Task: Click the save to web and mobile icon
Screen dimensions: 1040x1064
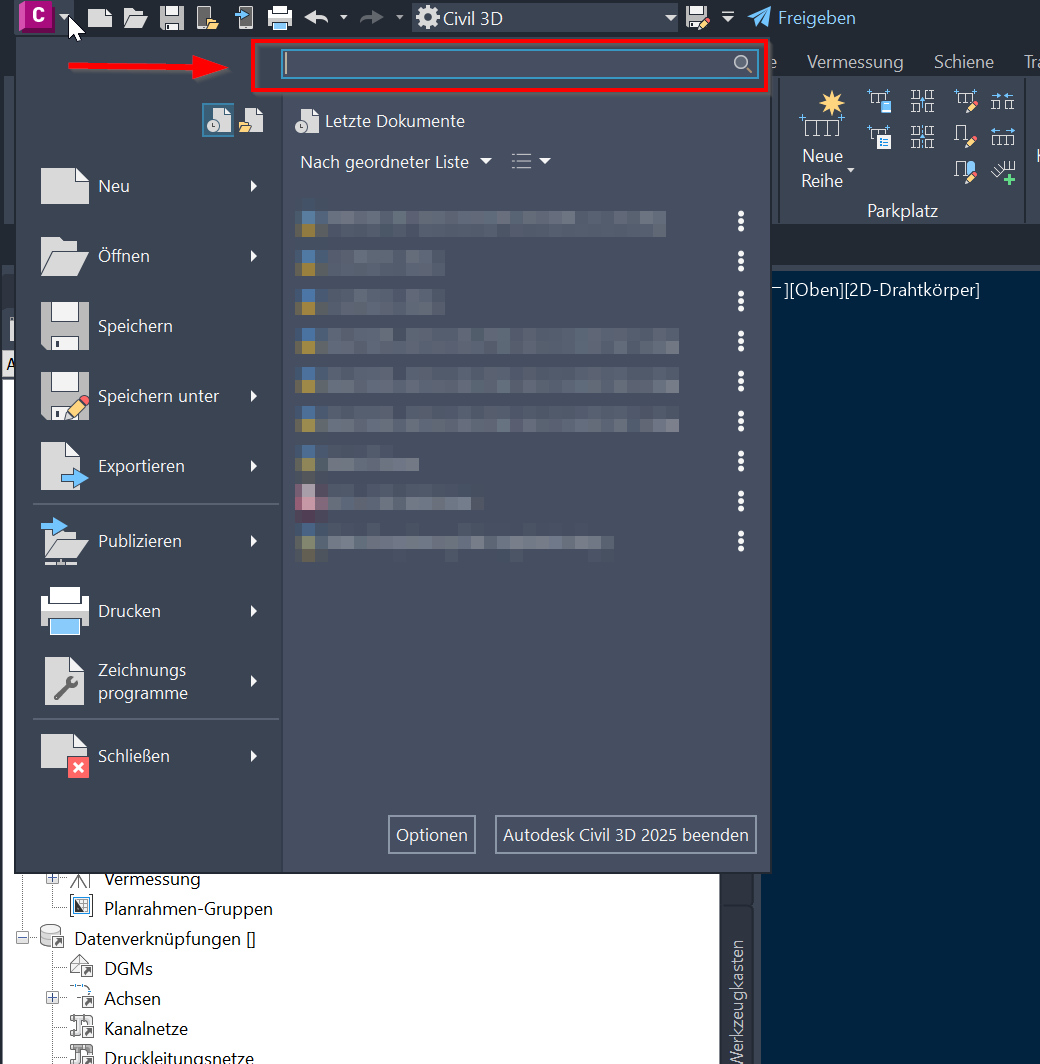Action: [x=244, y=18]
